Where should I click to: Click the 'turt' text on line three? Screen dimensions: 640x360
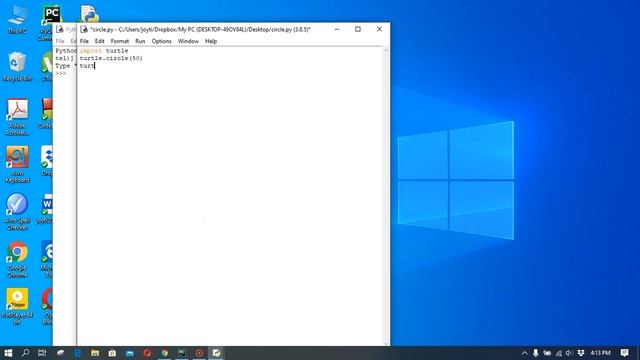point(87,65)
